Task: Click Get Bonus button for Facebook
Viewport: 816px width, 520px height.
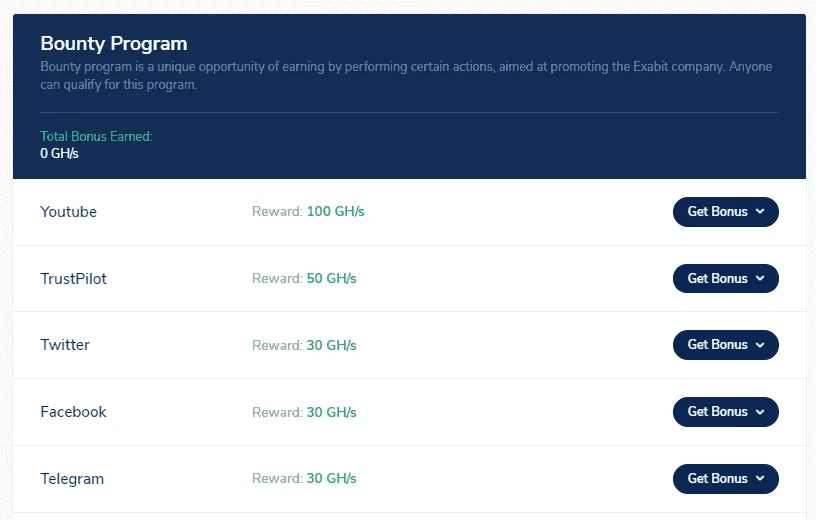Action: tap(725, 412)
